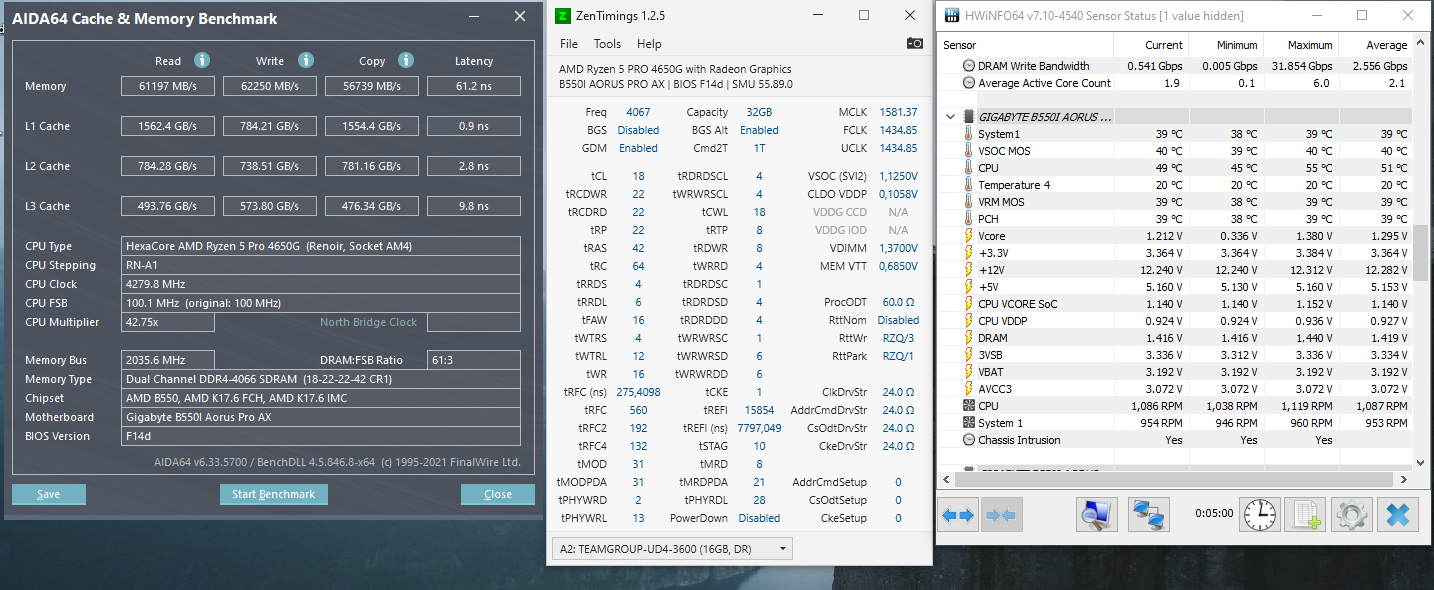Viewport: 1434px width, 590px height.
Task: Click the blue expand-columns arrows in HWiNFO64
Action: 958,515
